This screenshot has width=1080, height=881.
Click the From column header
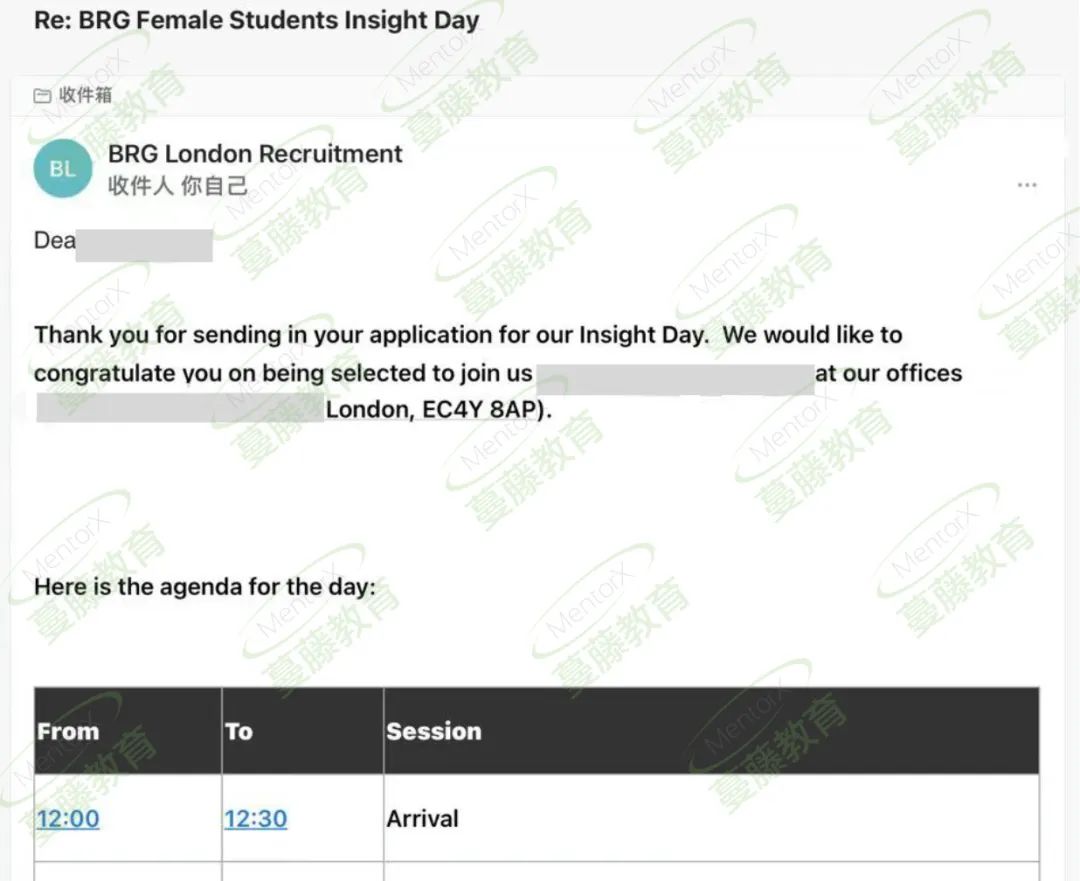68,731
